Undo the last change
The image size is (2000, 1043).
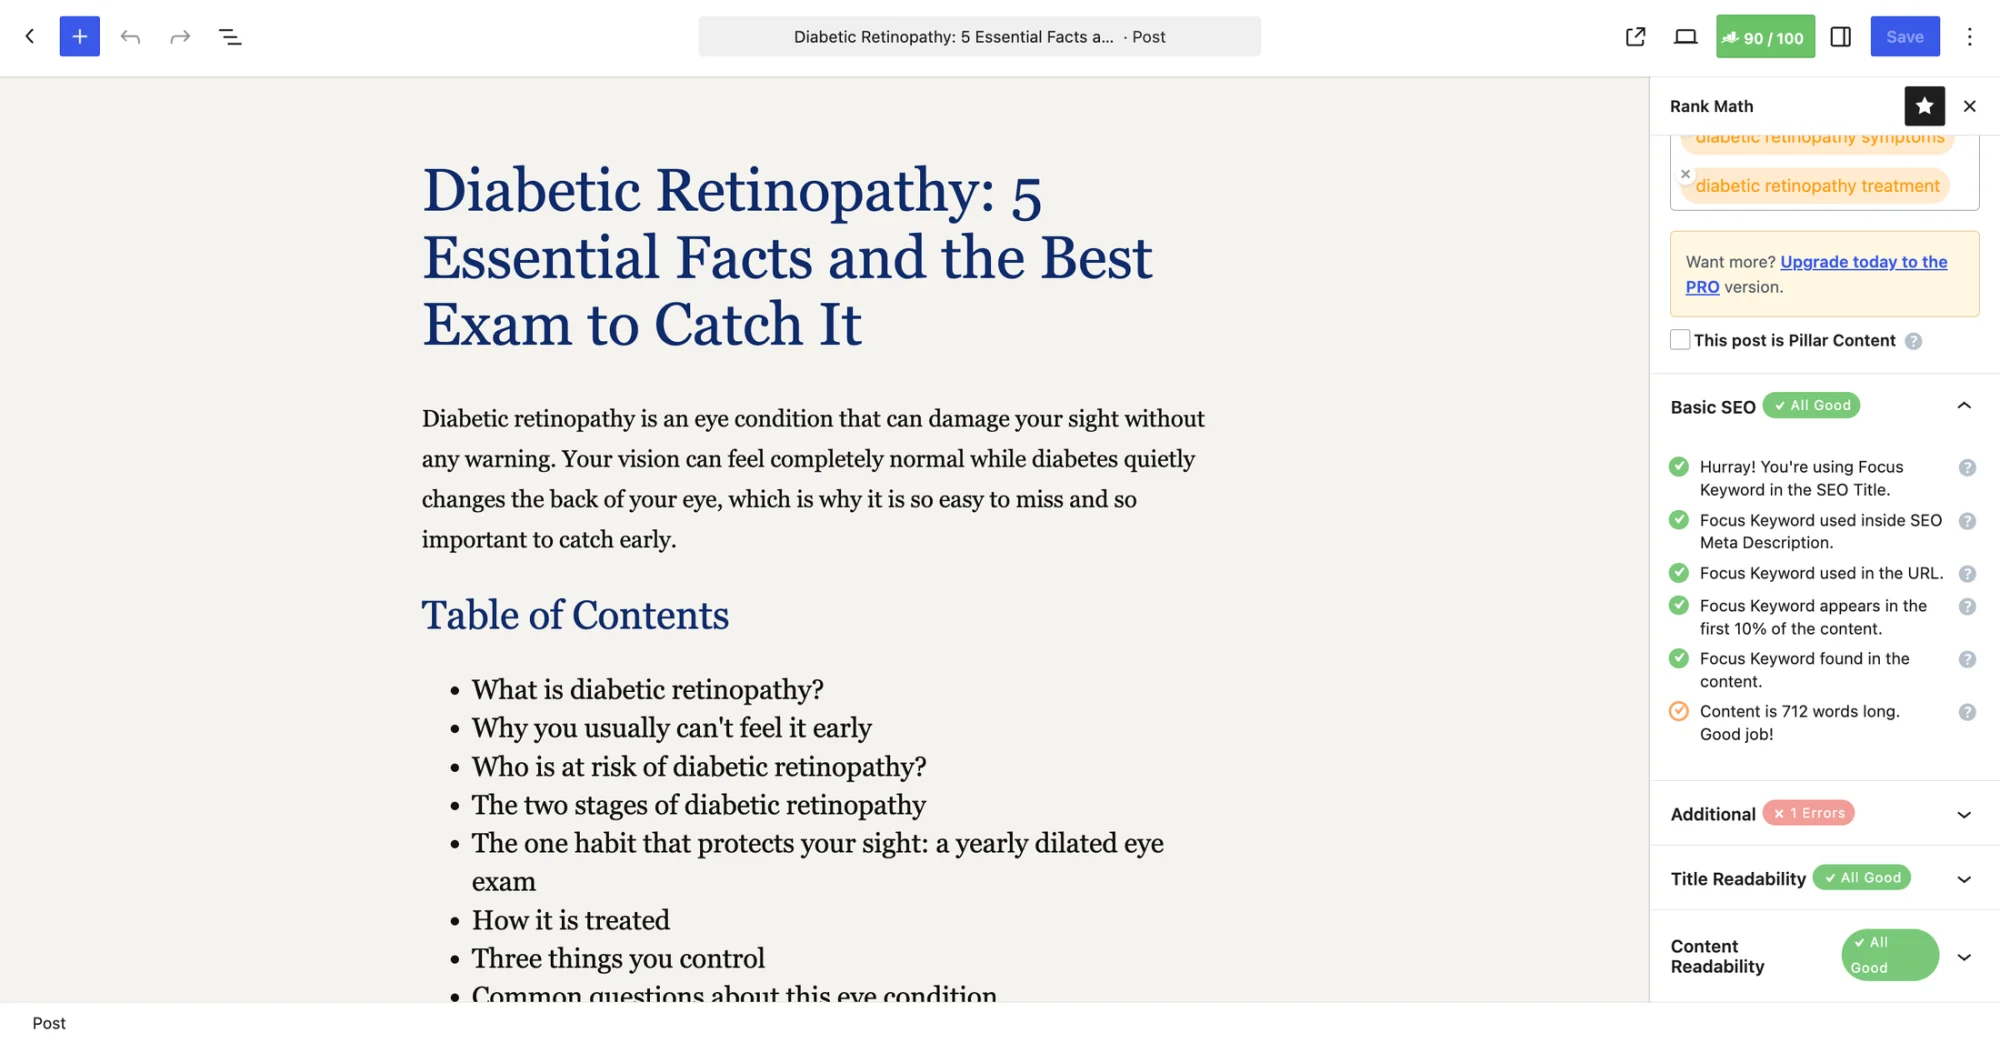130,37
